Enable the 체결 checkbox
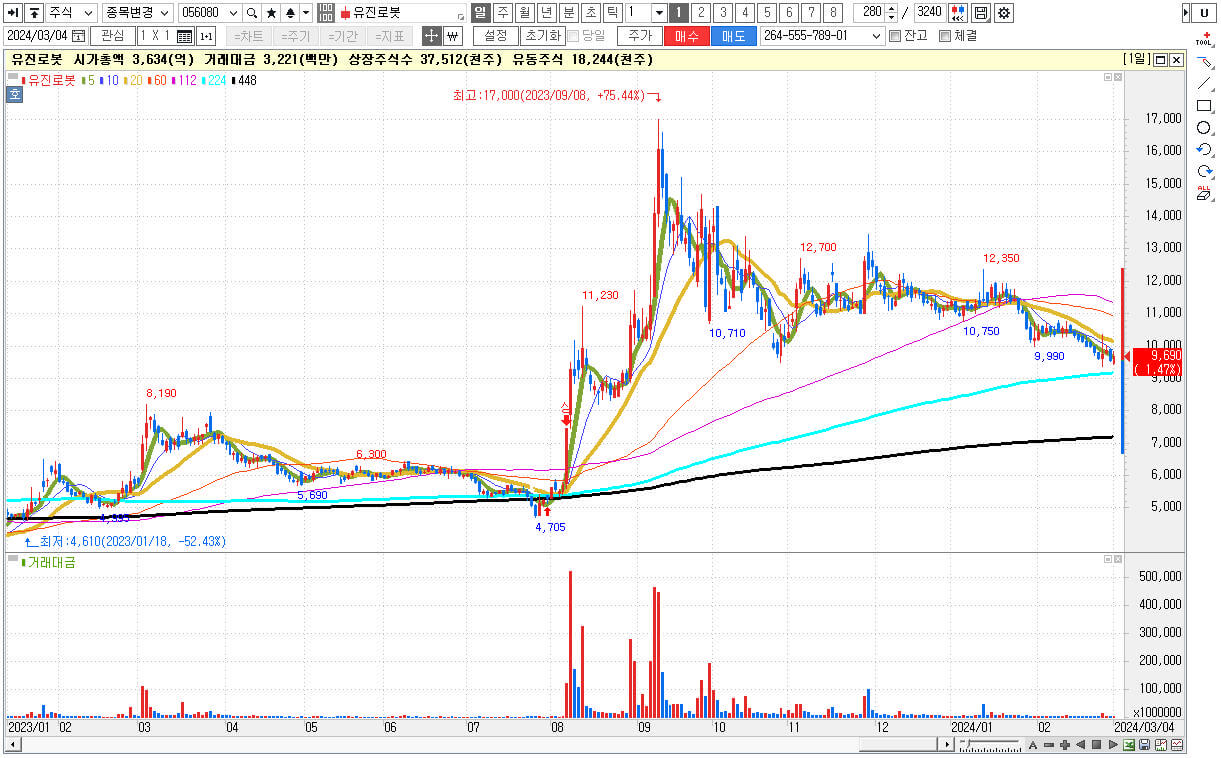 click(x=944, y=36)
